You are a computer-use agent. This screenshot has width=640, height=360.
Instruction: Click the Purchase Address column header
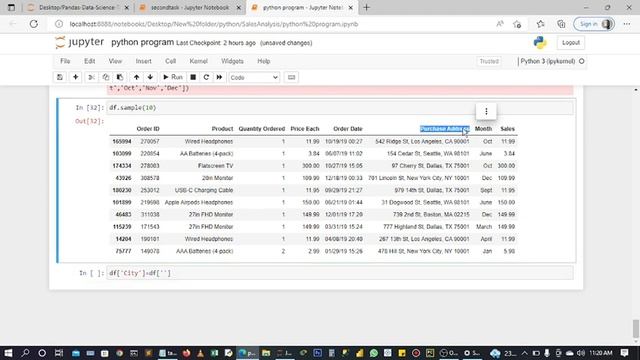(444, 129)
